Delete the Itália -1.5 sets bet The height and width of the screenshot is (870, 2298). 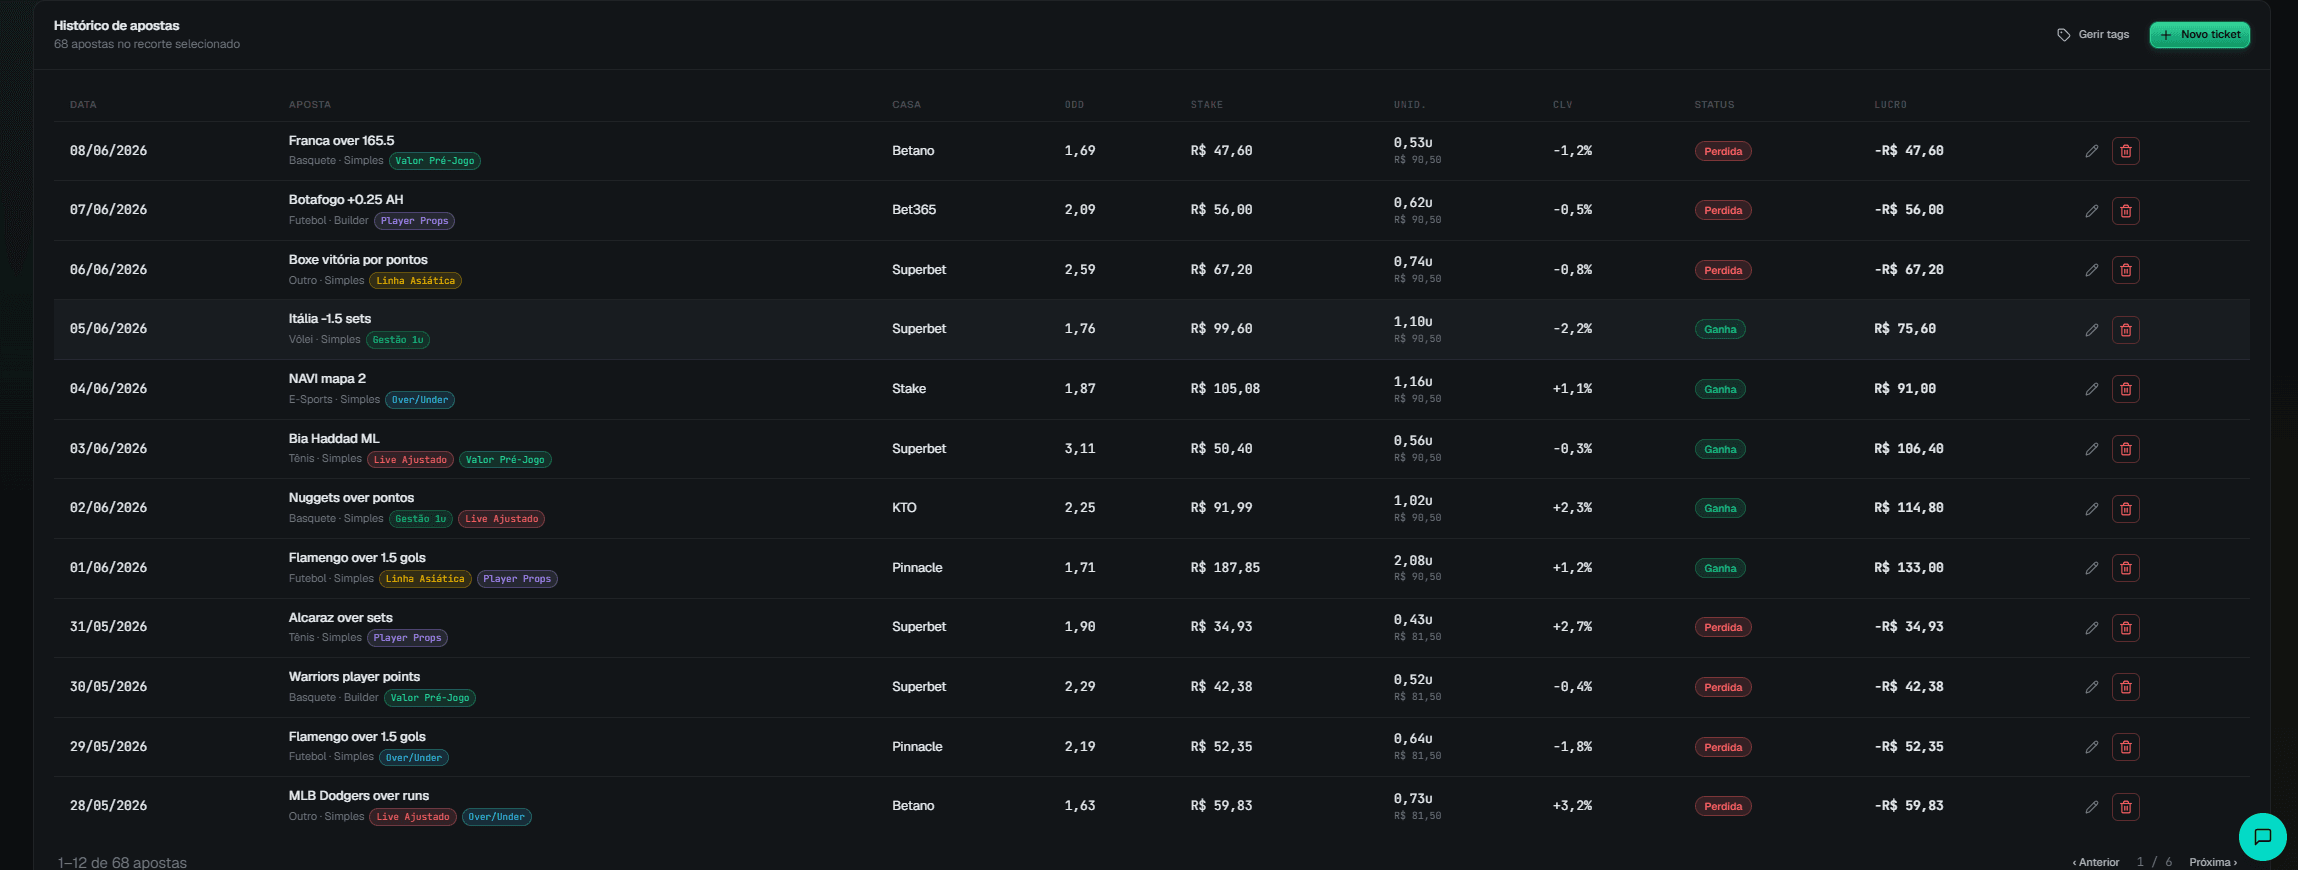point(2125,330)
